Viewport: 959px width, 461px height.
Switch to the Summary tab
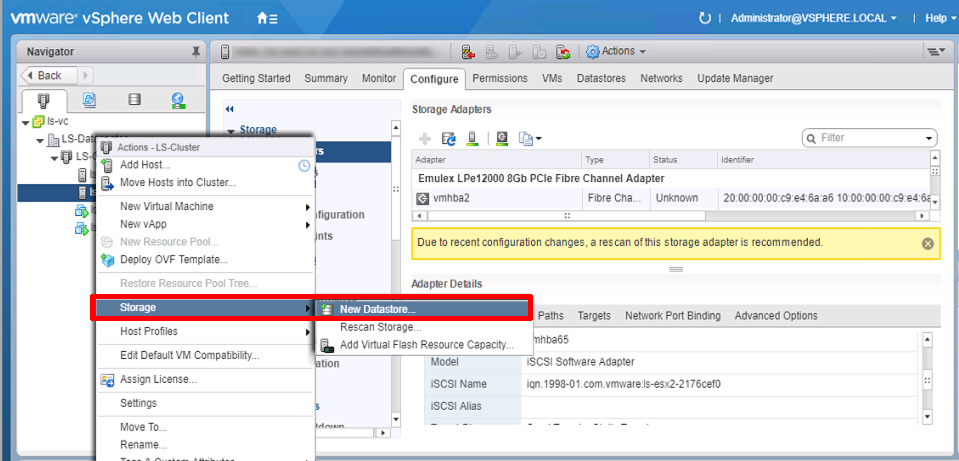(326, 78)
